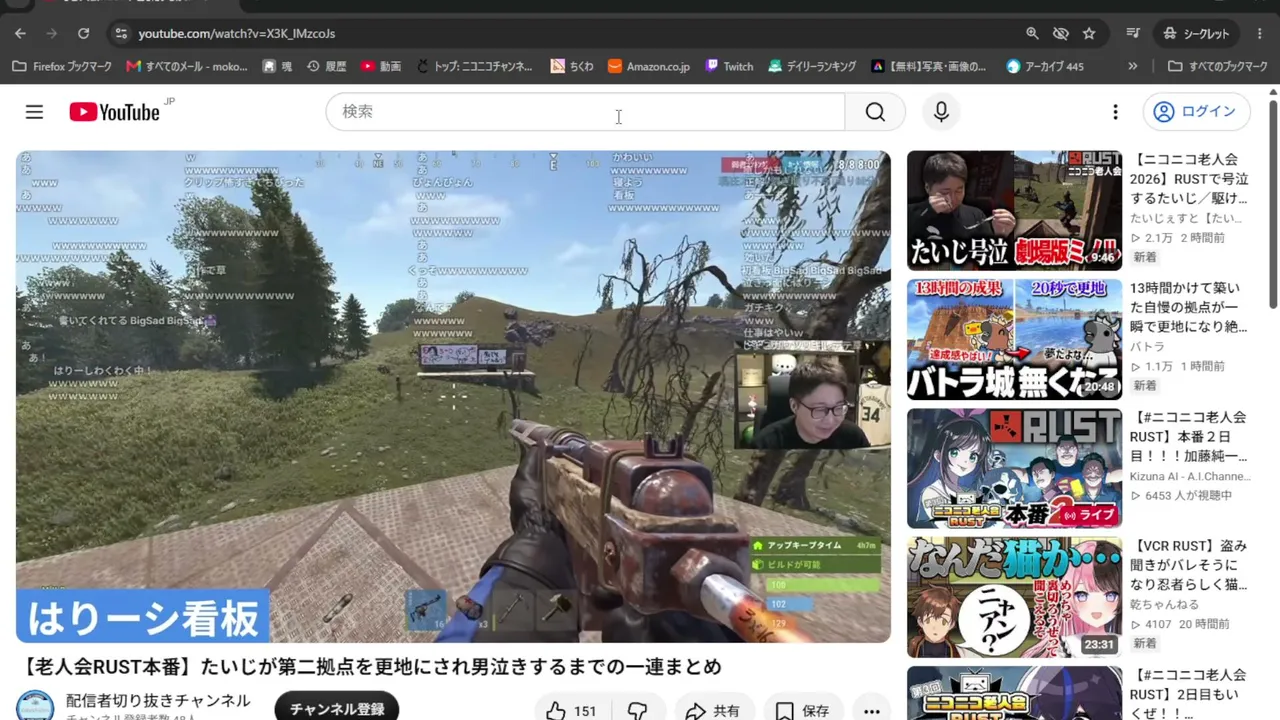Open video titled 13時間かけて築いた自慢の拠点
Image resolution: width=1280 pixels, height=720 pixels.
click(x=1190, y=308)
